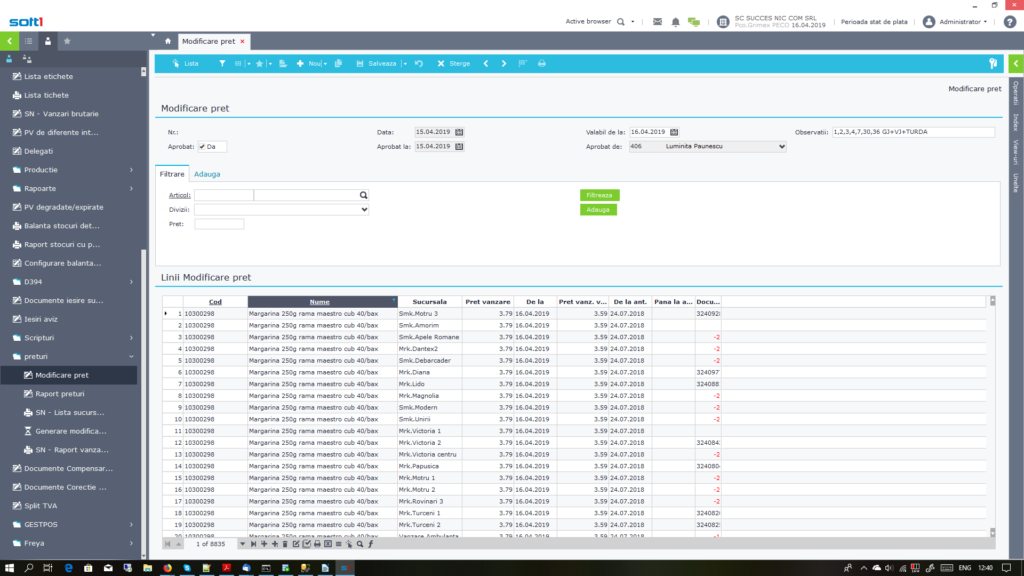Collapse sidebar with green back arrow
1024x576 pixels.
pos(9,41)
